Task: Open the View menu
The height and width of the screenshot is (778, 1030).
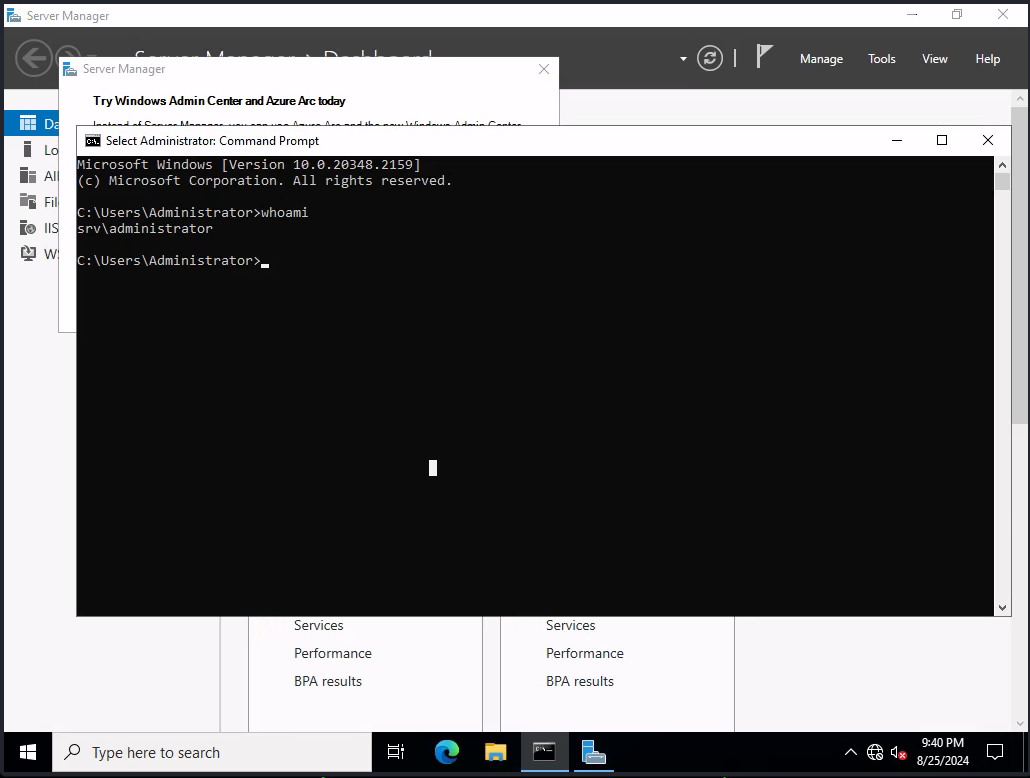Action: click(x=934, y=59)
